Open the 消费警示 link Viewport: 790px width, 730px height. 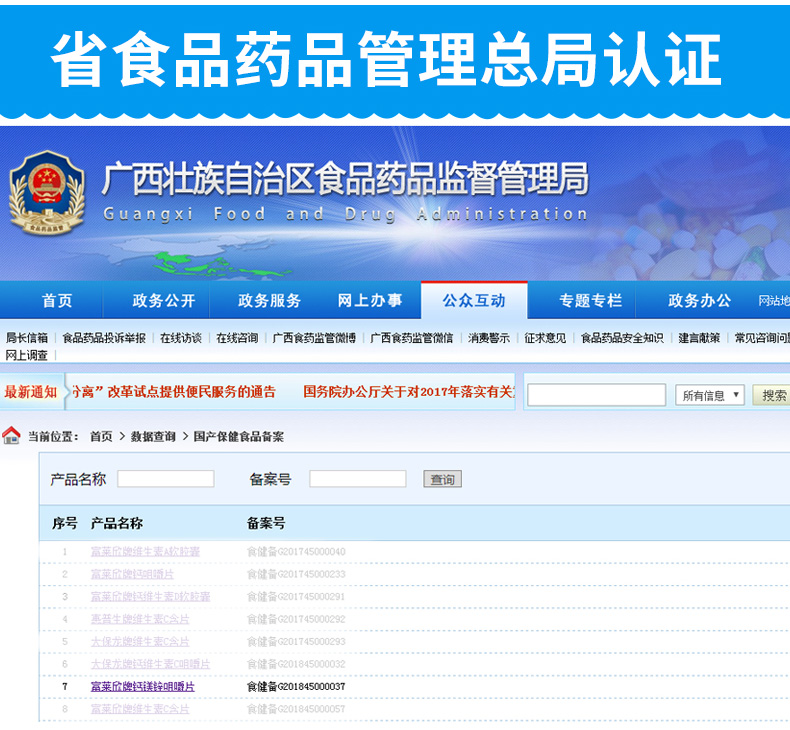tap(488, 338)
